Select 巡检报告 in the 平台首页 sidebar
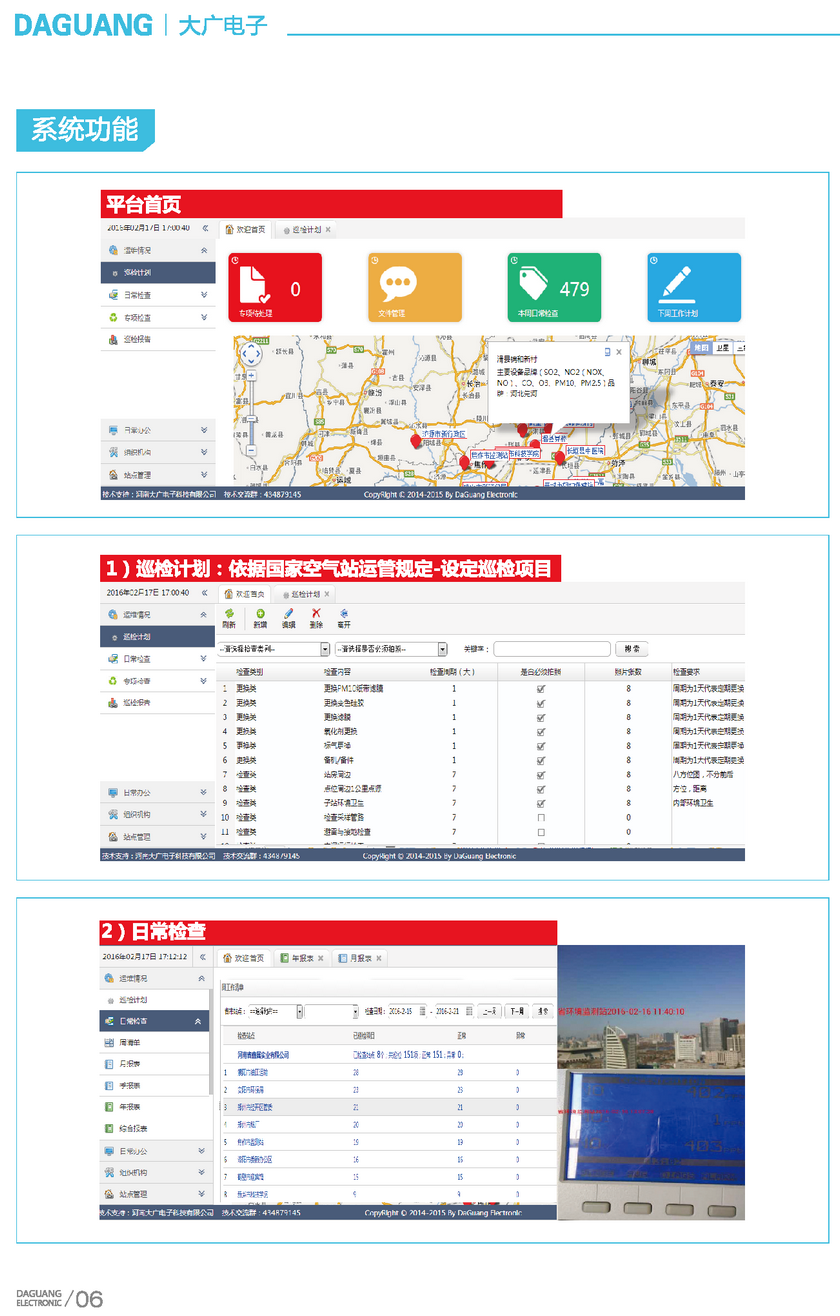 pos(158,340)
